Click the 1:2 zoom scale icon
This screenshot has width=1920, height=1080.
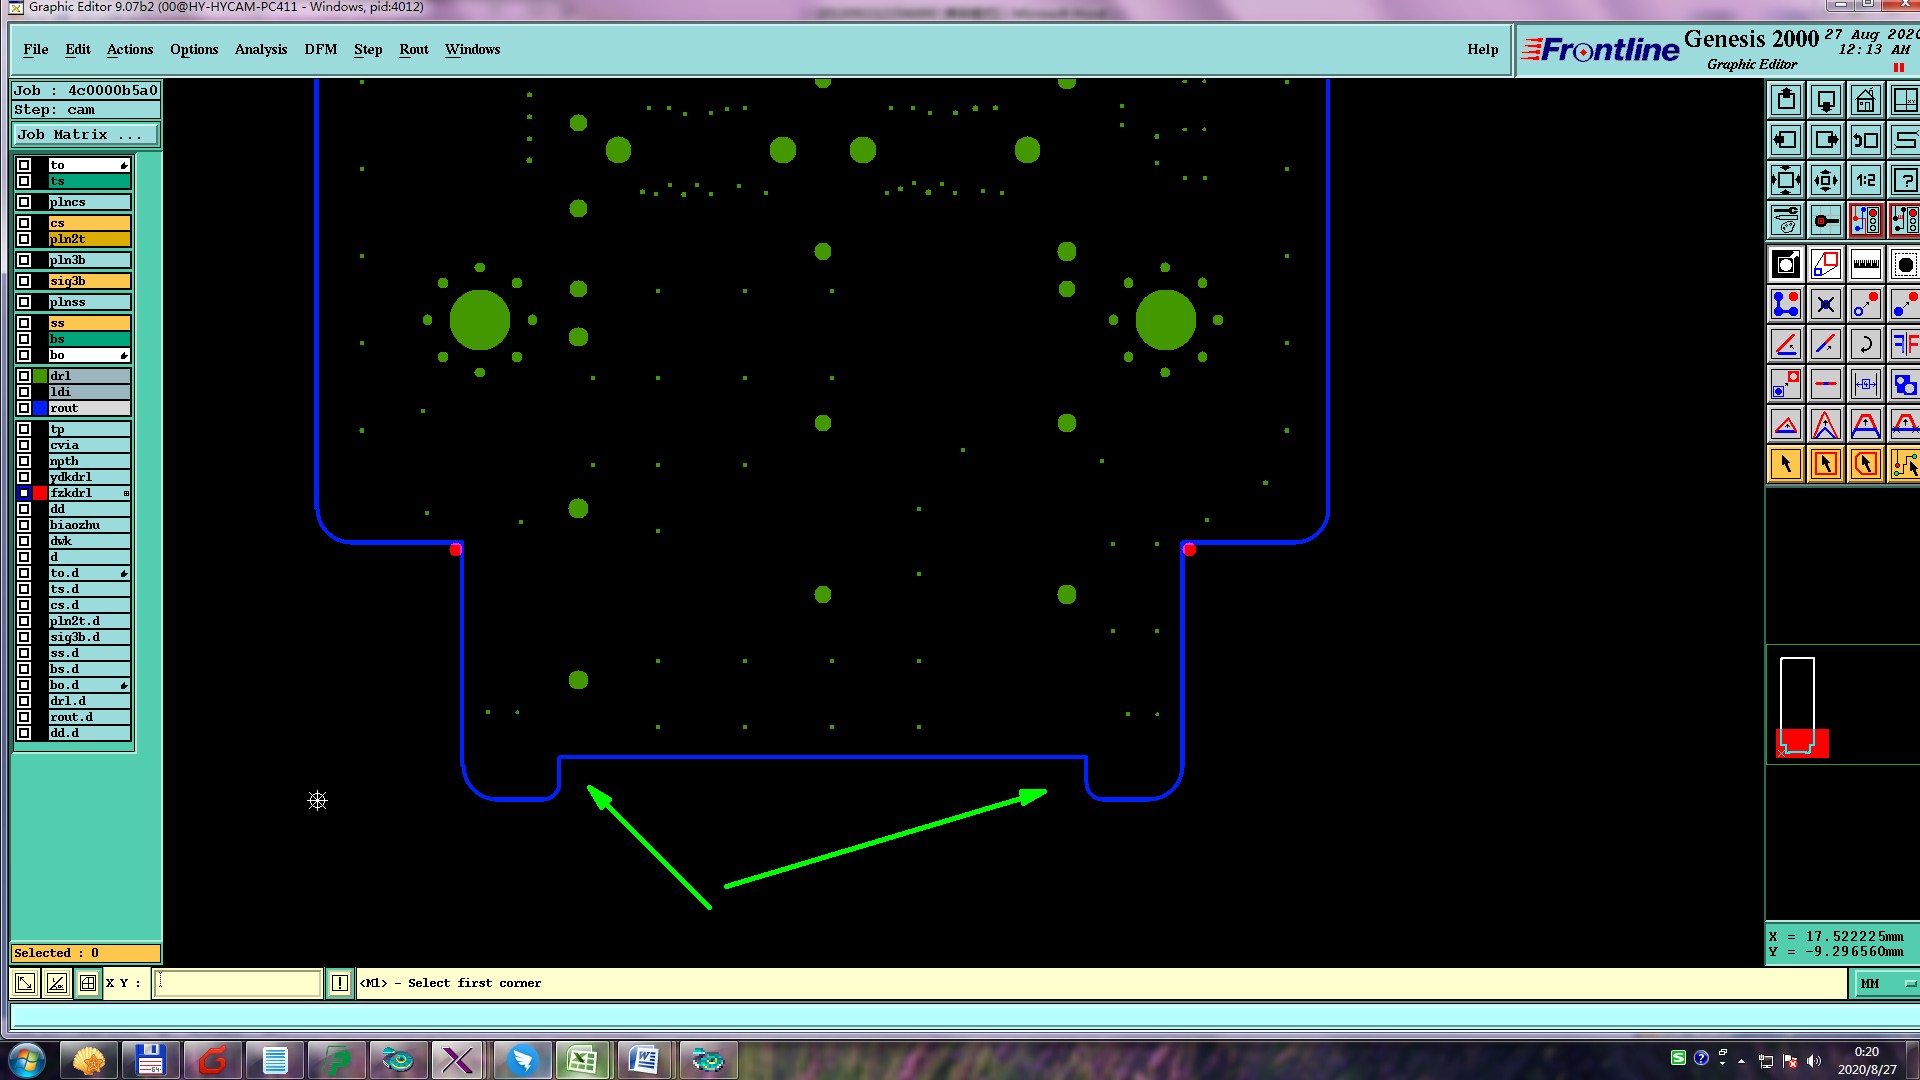click(1865, 181)
